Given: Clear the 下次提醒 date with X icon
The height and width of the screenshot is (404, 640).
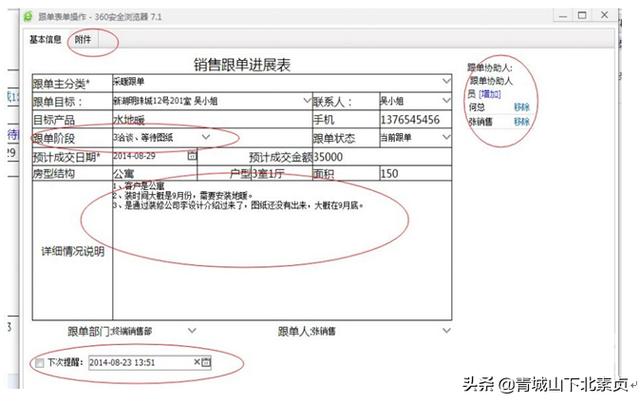Looking at the screenshot, I should (x=197, y=362).
